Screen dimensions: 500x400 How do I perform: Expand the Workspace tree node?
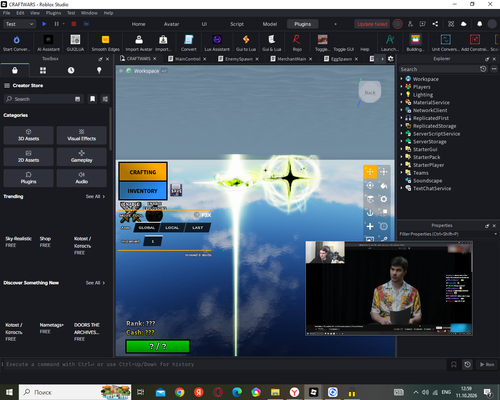[401, 79]
